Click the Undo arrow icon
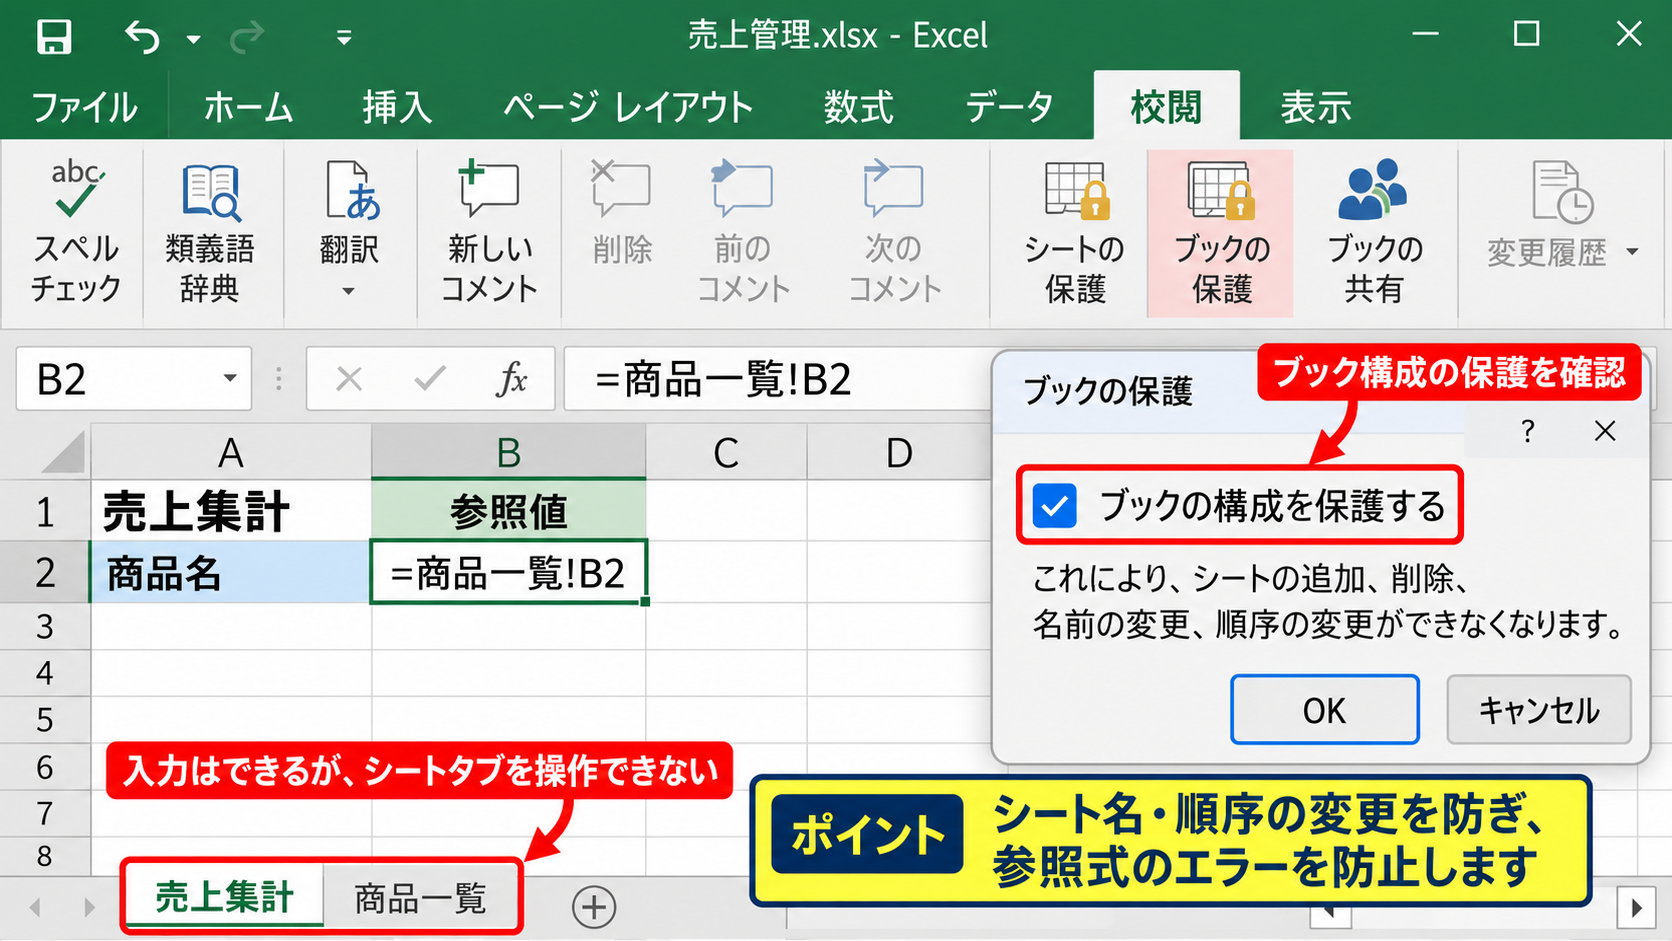 (x=142, y=38)
